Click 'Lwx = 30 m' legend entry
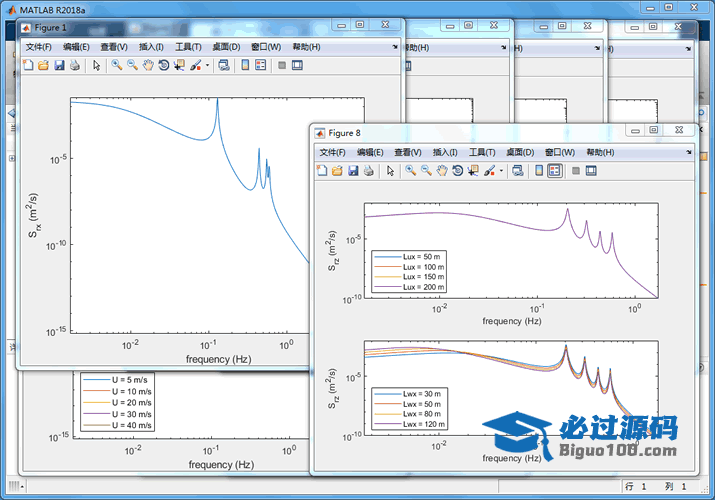Image resolution: width=715 pixels, height=500 pixels. pyautogui.click(x=409, y=394)
